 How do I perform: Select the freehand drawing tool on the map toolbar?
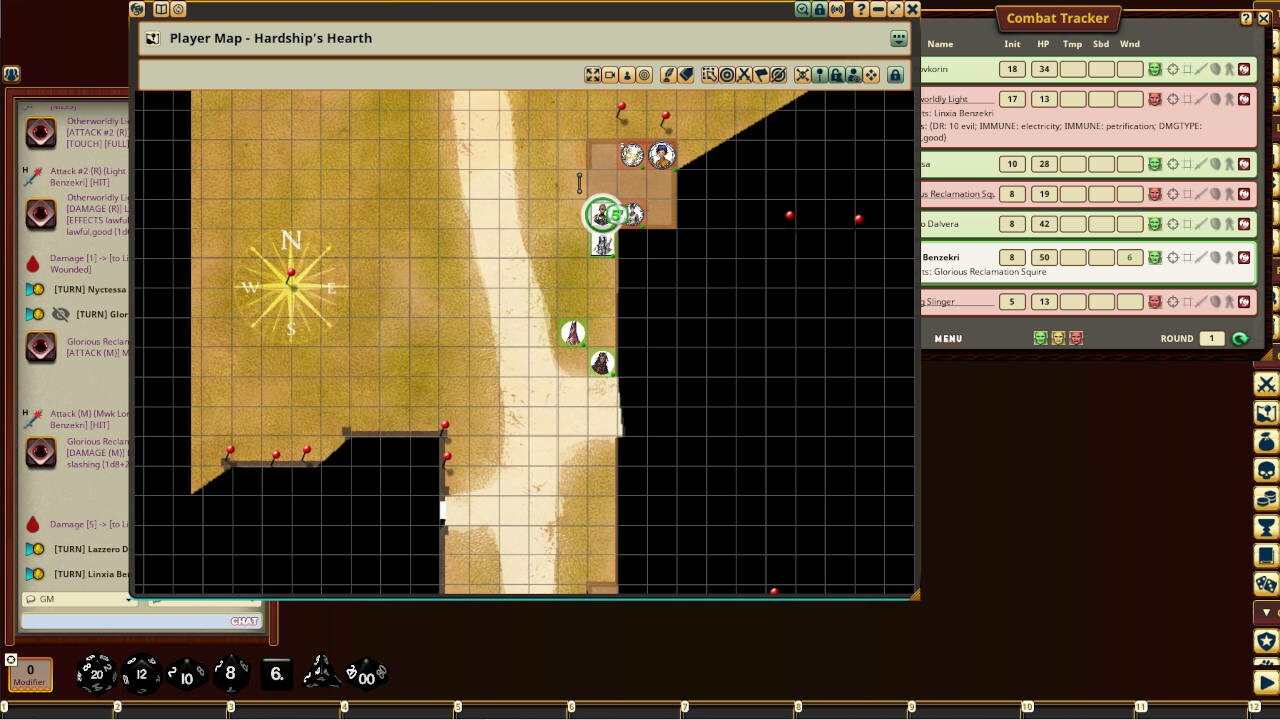click(668, 75)
